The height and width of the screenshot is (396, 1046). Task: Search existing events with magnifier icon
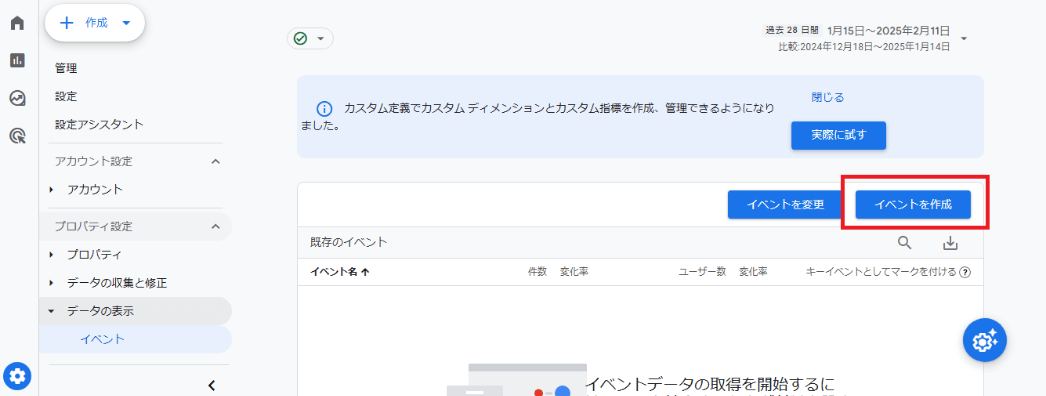(905, 243)
